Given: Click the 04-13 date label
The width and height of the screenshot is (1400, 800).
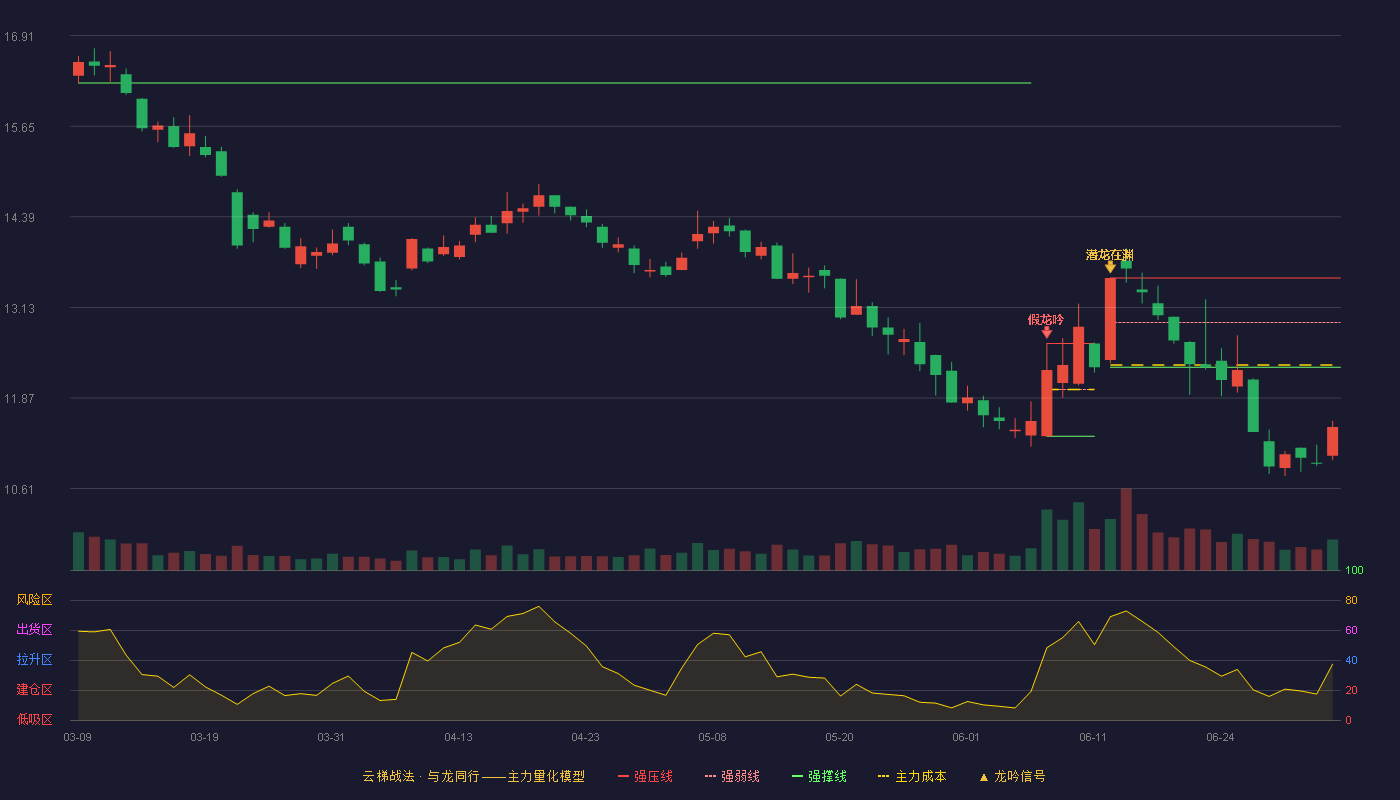Looking at the screenshot, I should (x=458, y=737).
